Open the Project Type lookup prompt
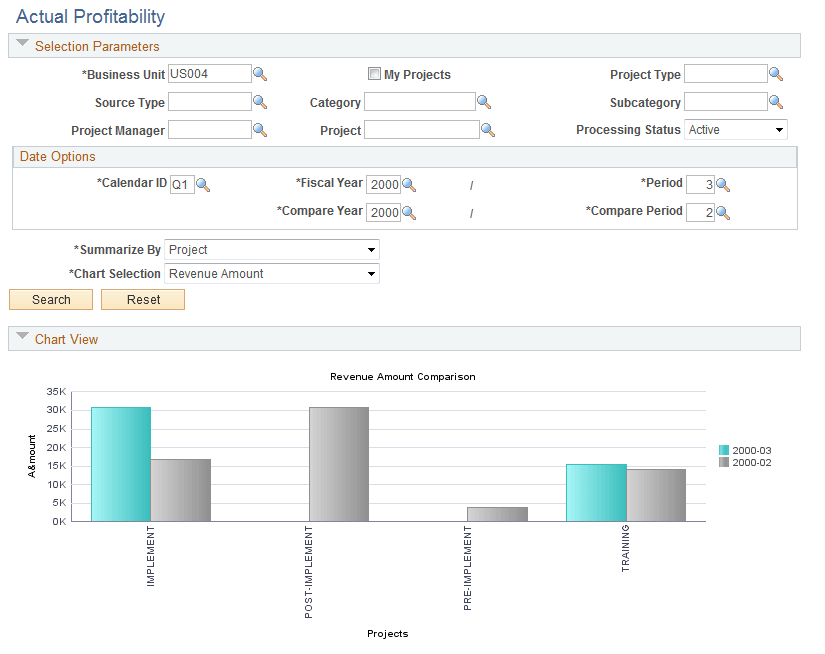Screen dimensions: 825x654 (x=776, y=73)
